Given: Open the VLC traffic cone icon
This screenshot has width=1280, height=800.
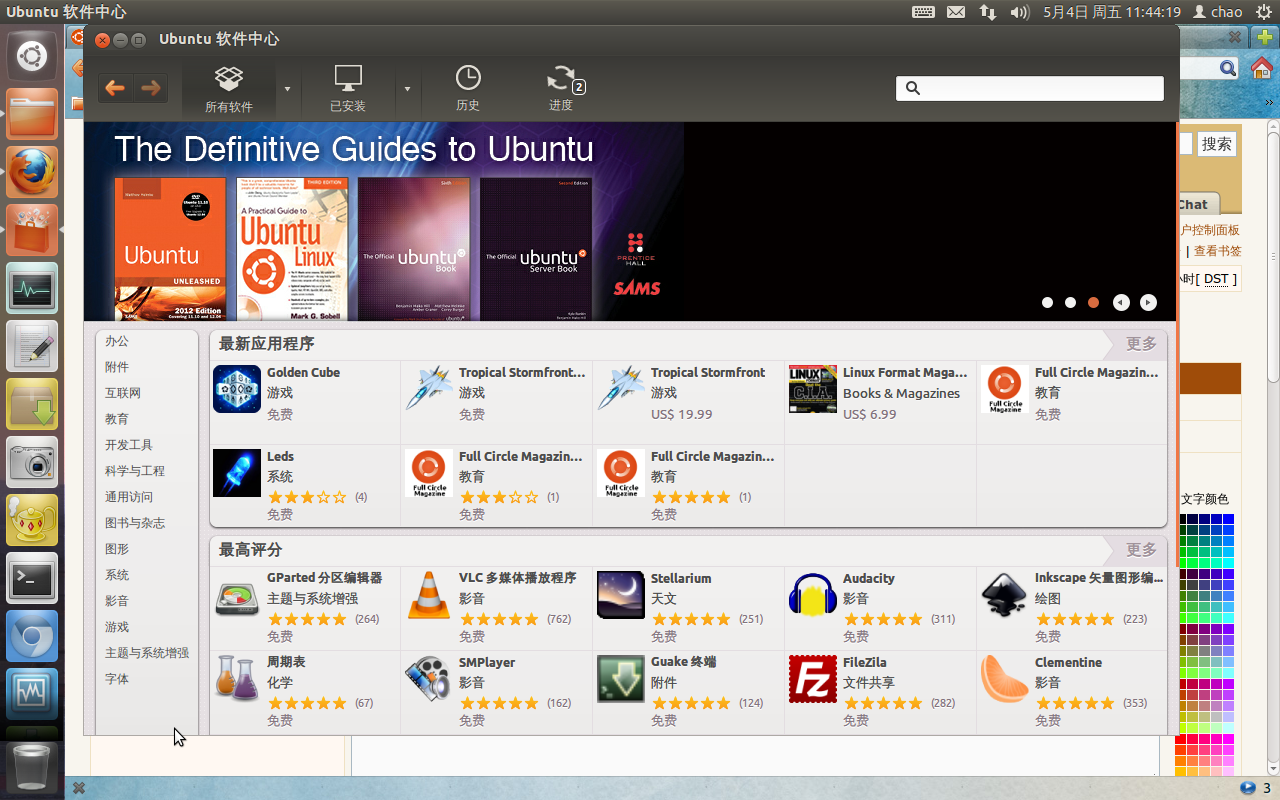Looking at the screenshot, I should 429,595.
